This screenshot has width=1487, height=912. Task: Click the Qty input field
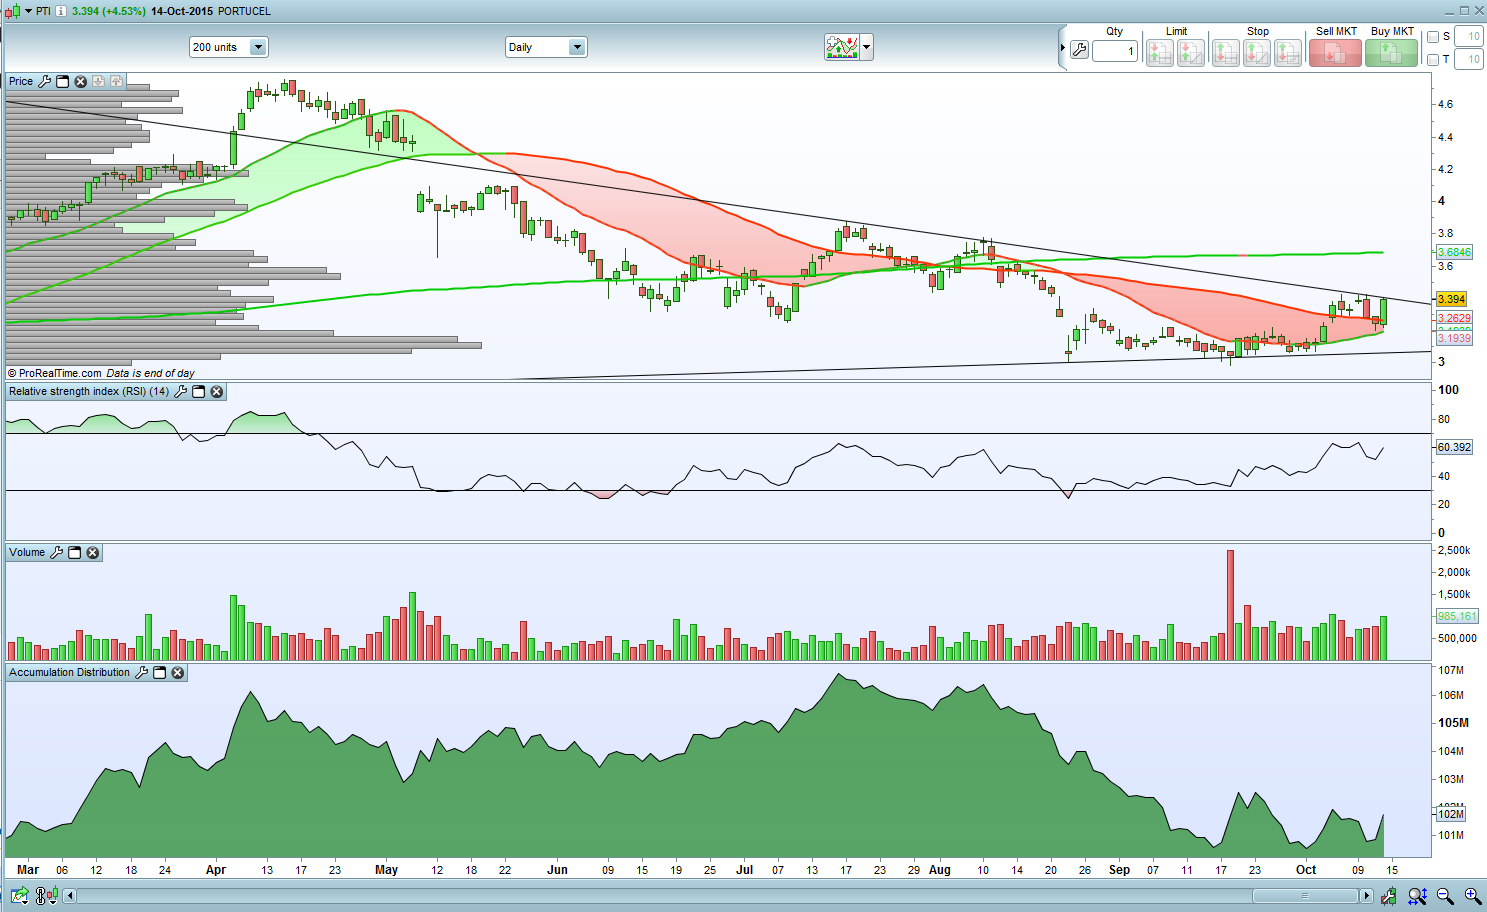pyautogui.click(x=1115, y=51)
